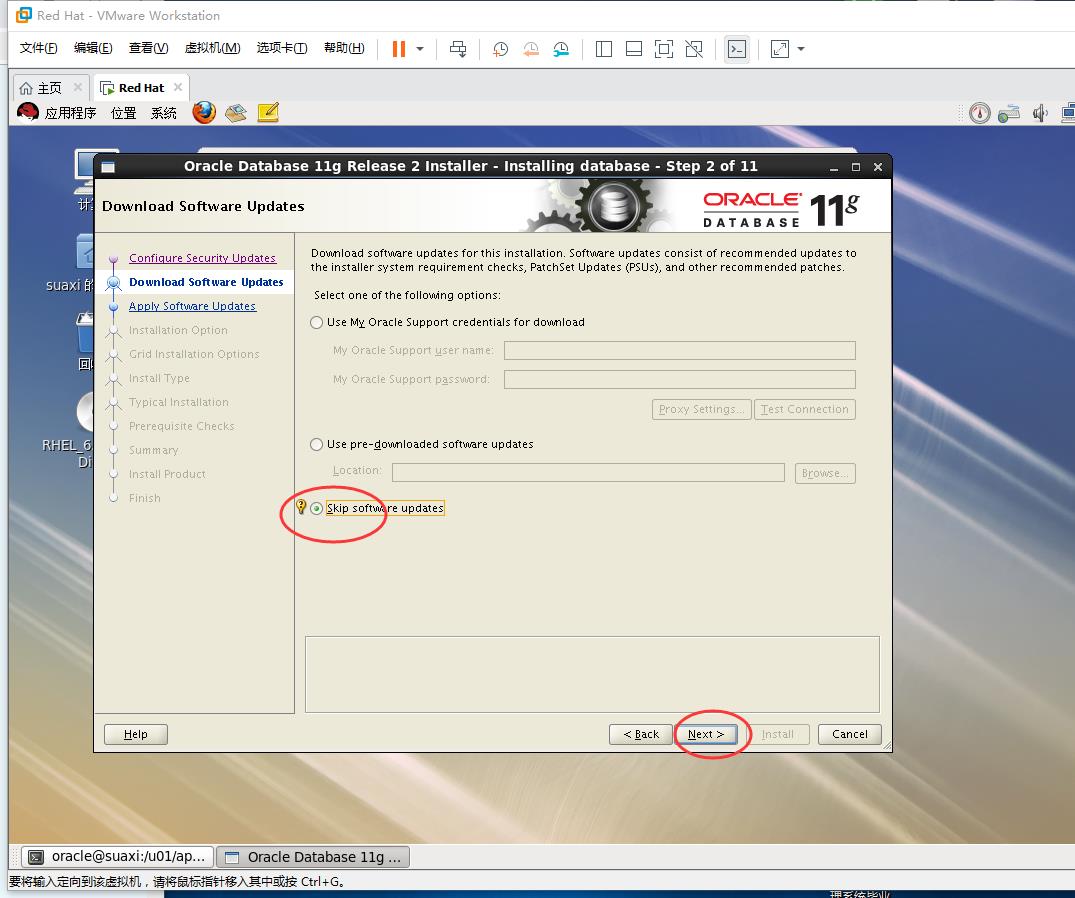This screenshot has height=898, width=1075.
Task: Click the My Oracle Support user name field
Action: [x=679, y=350]
